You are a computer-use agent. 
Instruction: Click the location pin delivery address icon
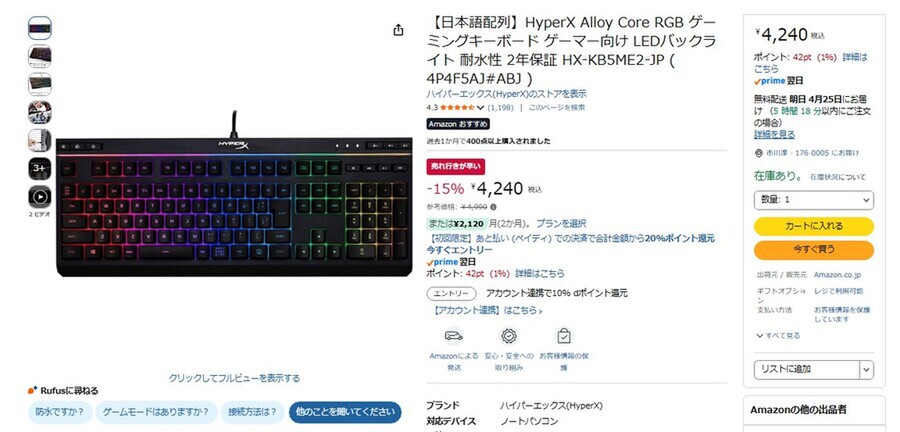tap(758, 153)
